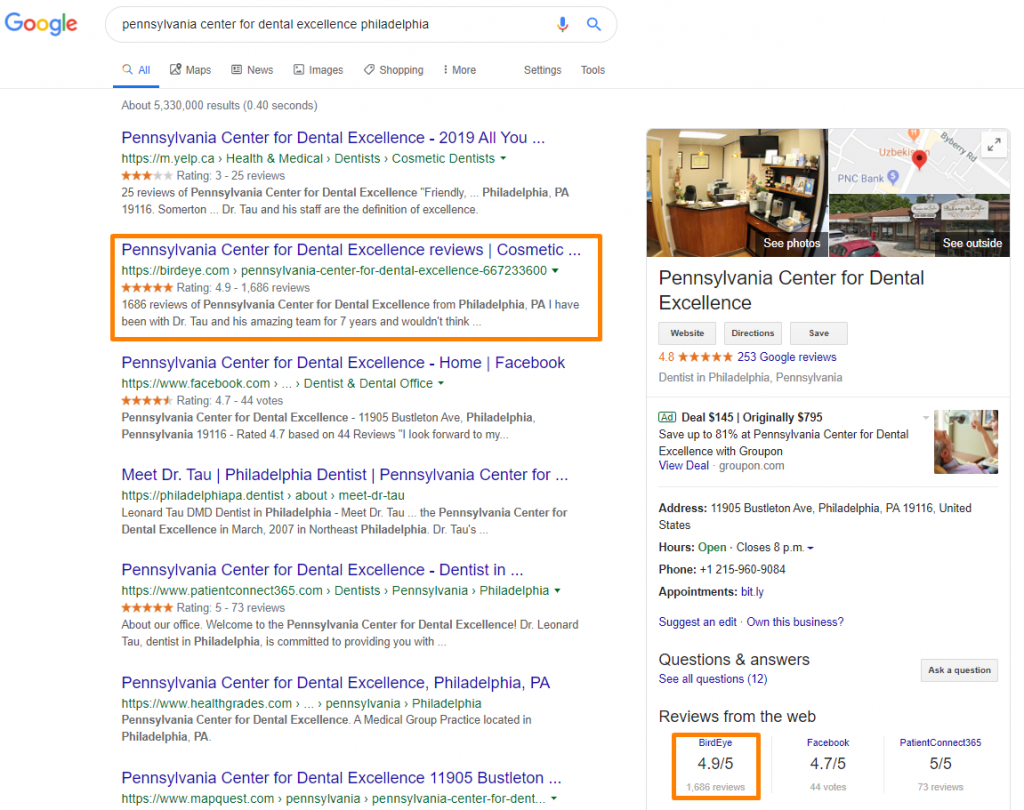Open the 253 Google reviews link
Viewport: 1024px width, 810px height.
[786, 357]
